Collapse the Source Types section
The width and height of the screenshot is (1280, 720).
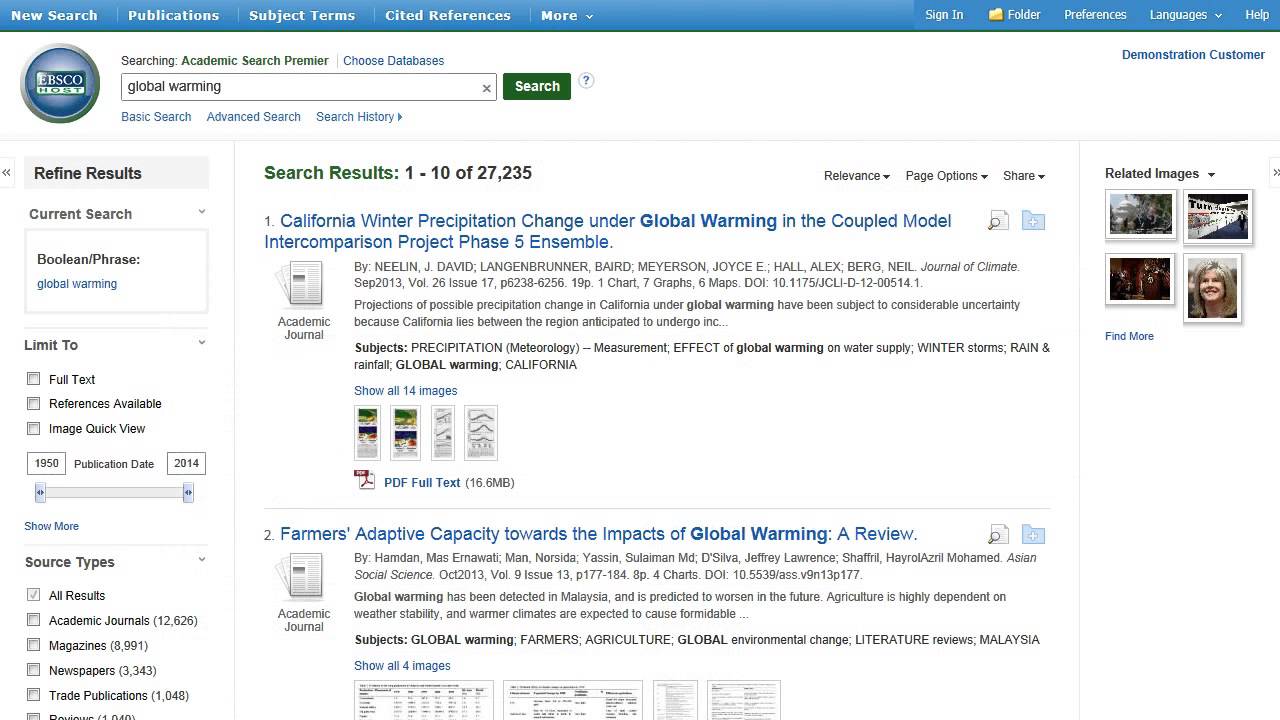point(202,560)
